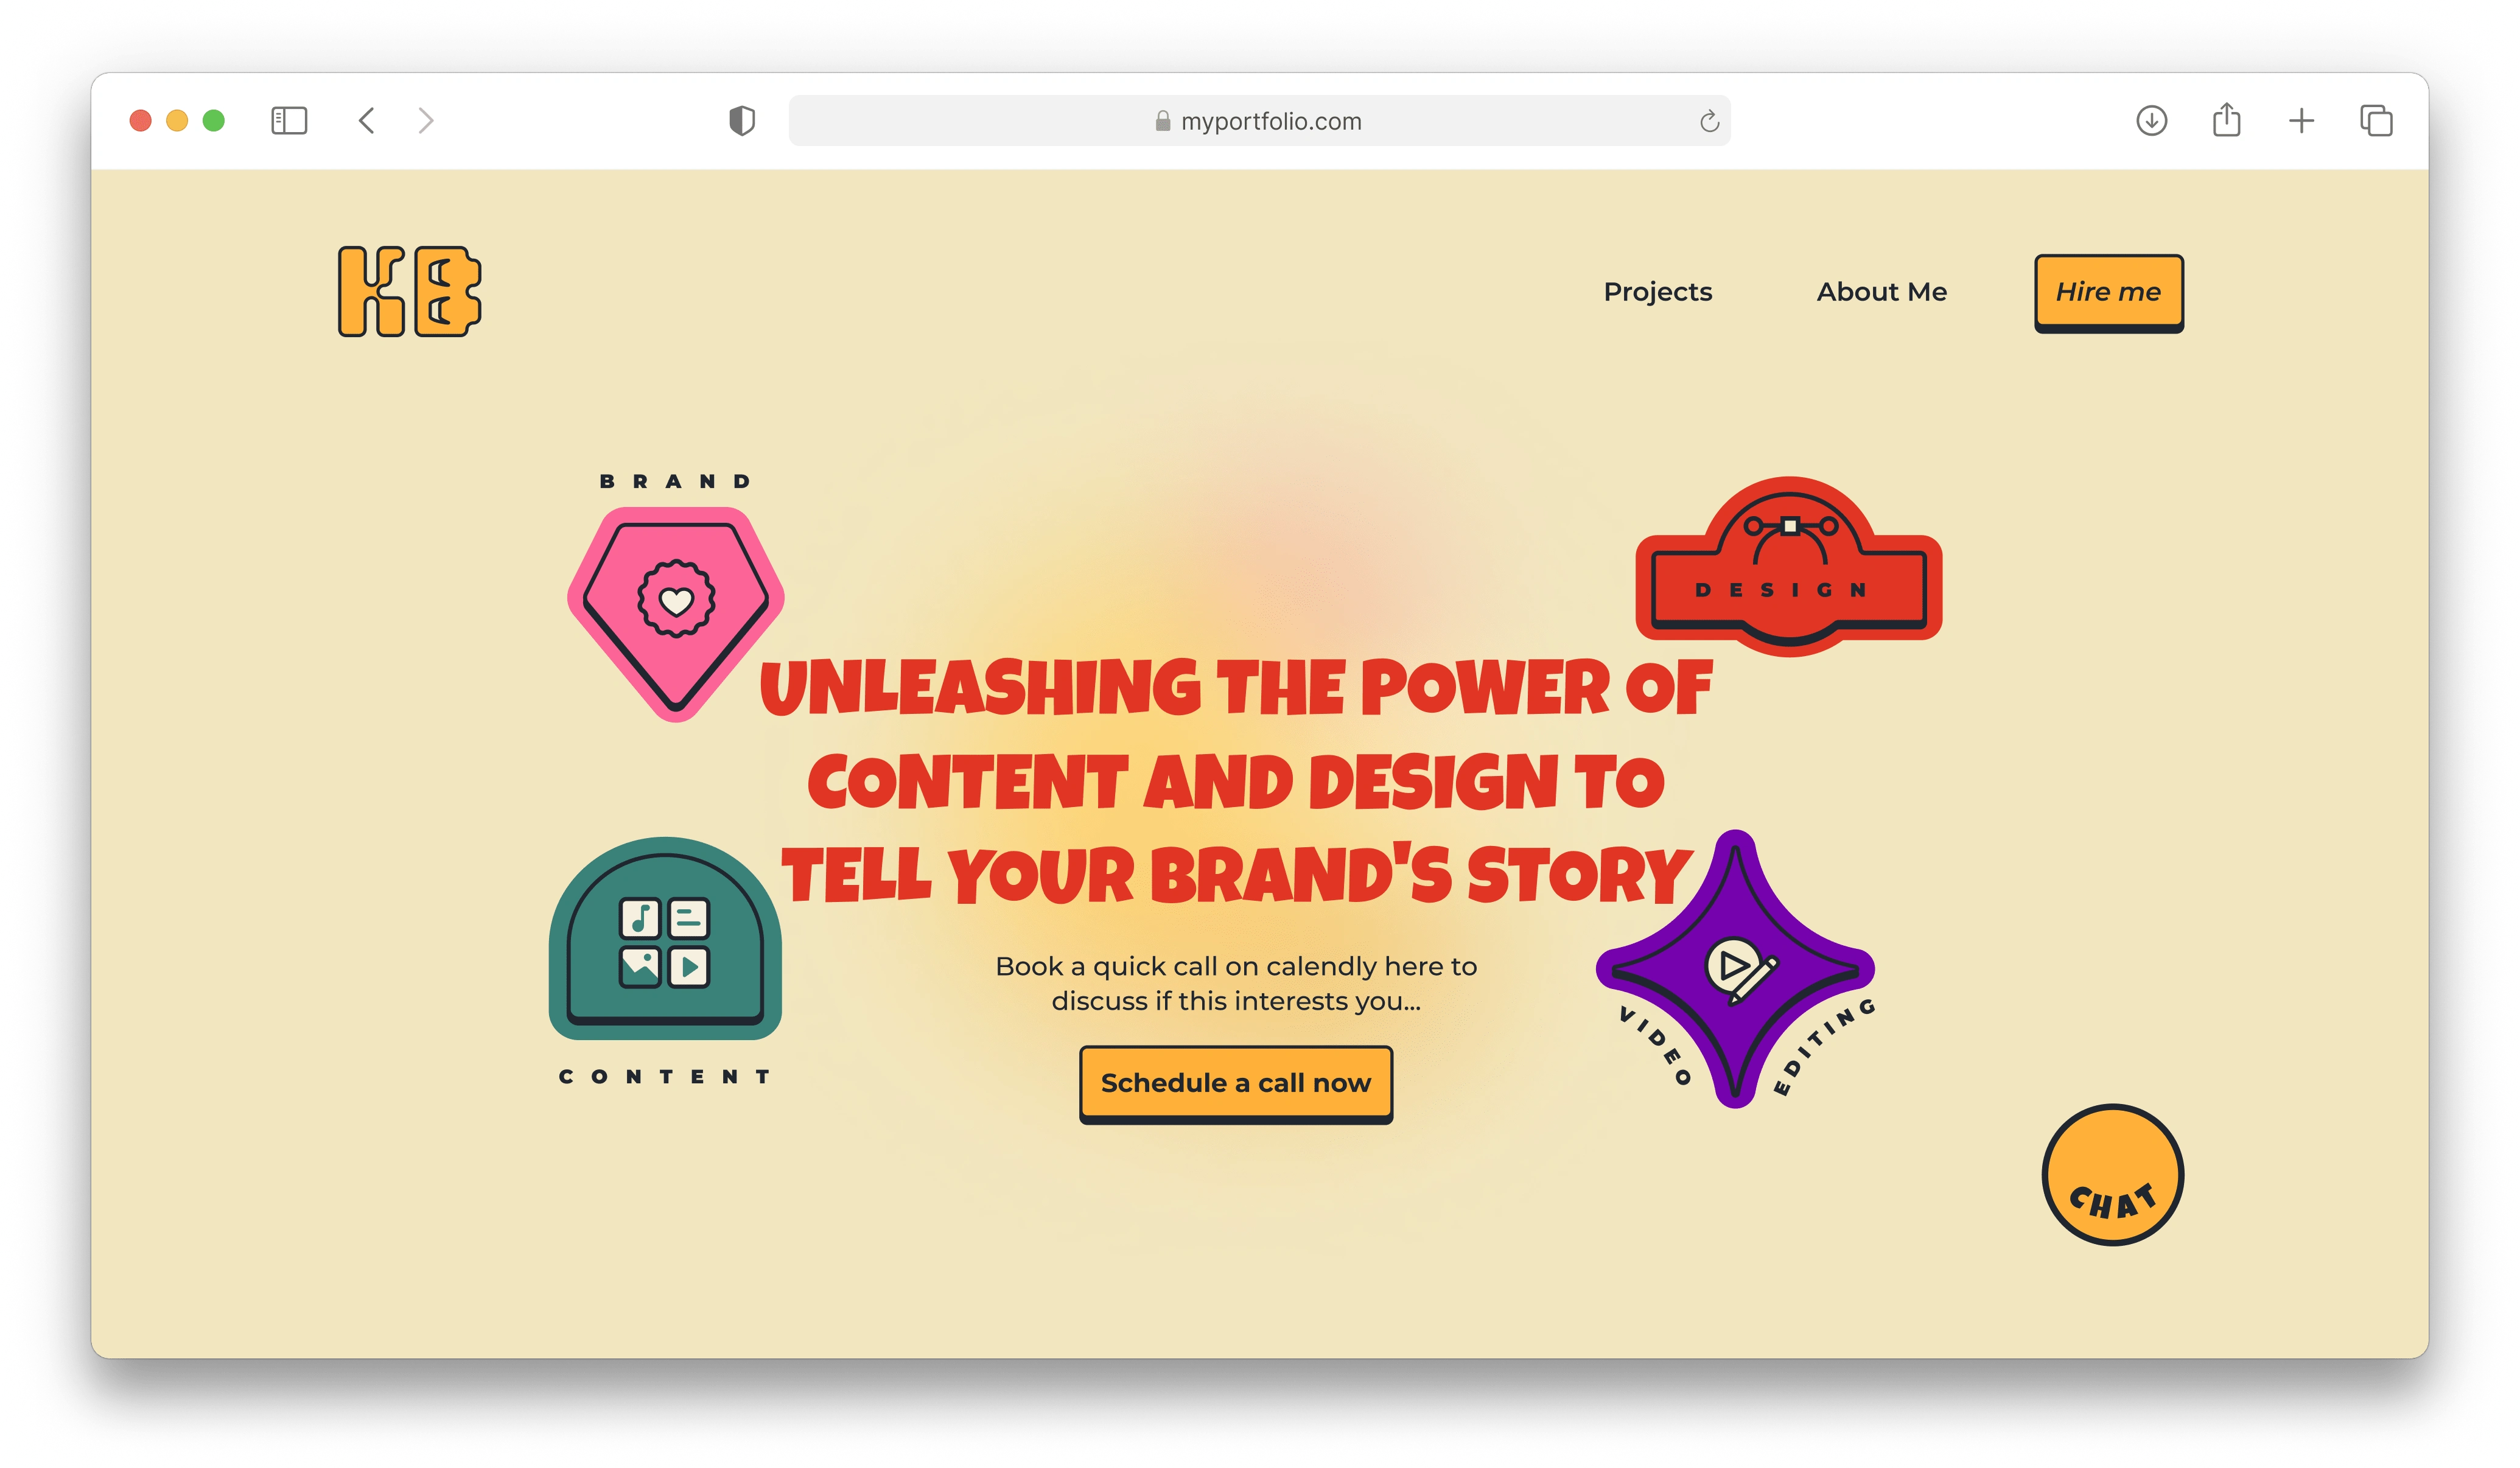Click the teal Content badge icon
The height and width of the screenshot is (1468, 2520).
(665, 938)
